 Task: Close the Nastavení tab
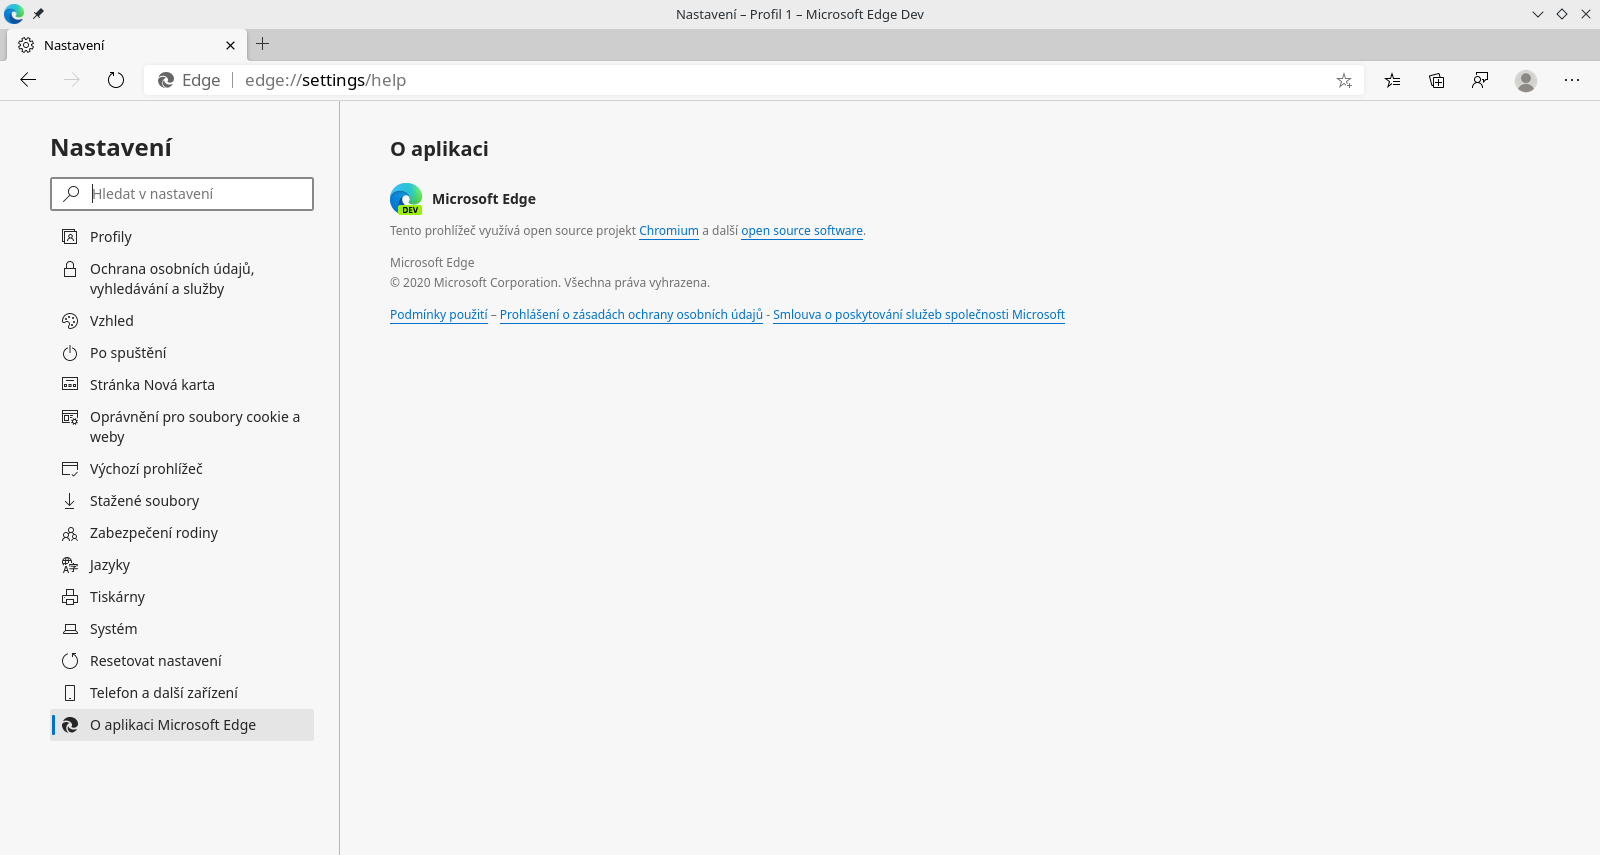(x=230, y=45)
